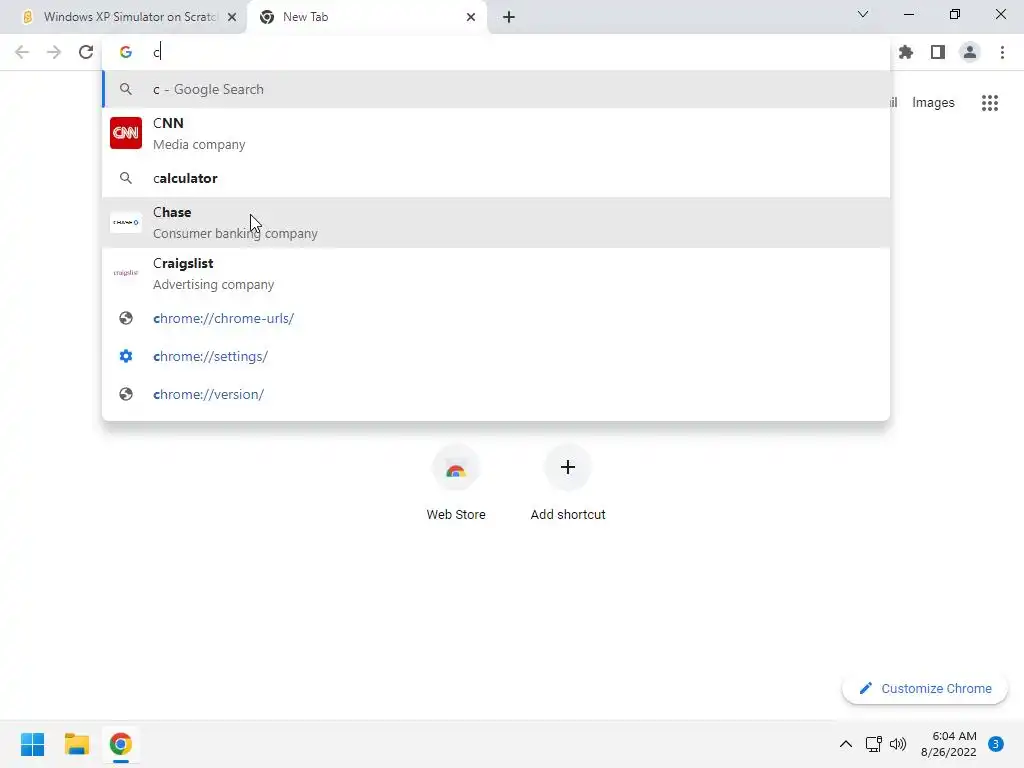Open Chrome's three-dot menu
Viewport: 1024px width, 768px height.
tap(1002, 52)
